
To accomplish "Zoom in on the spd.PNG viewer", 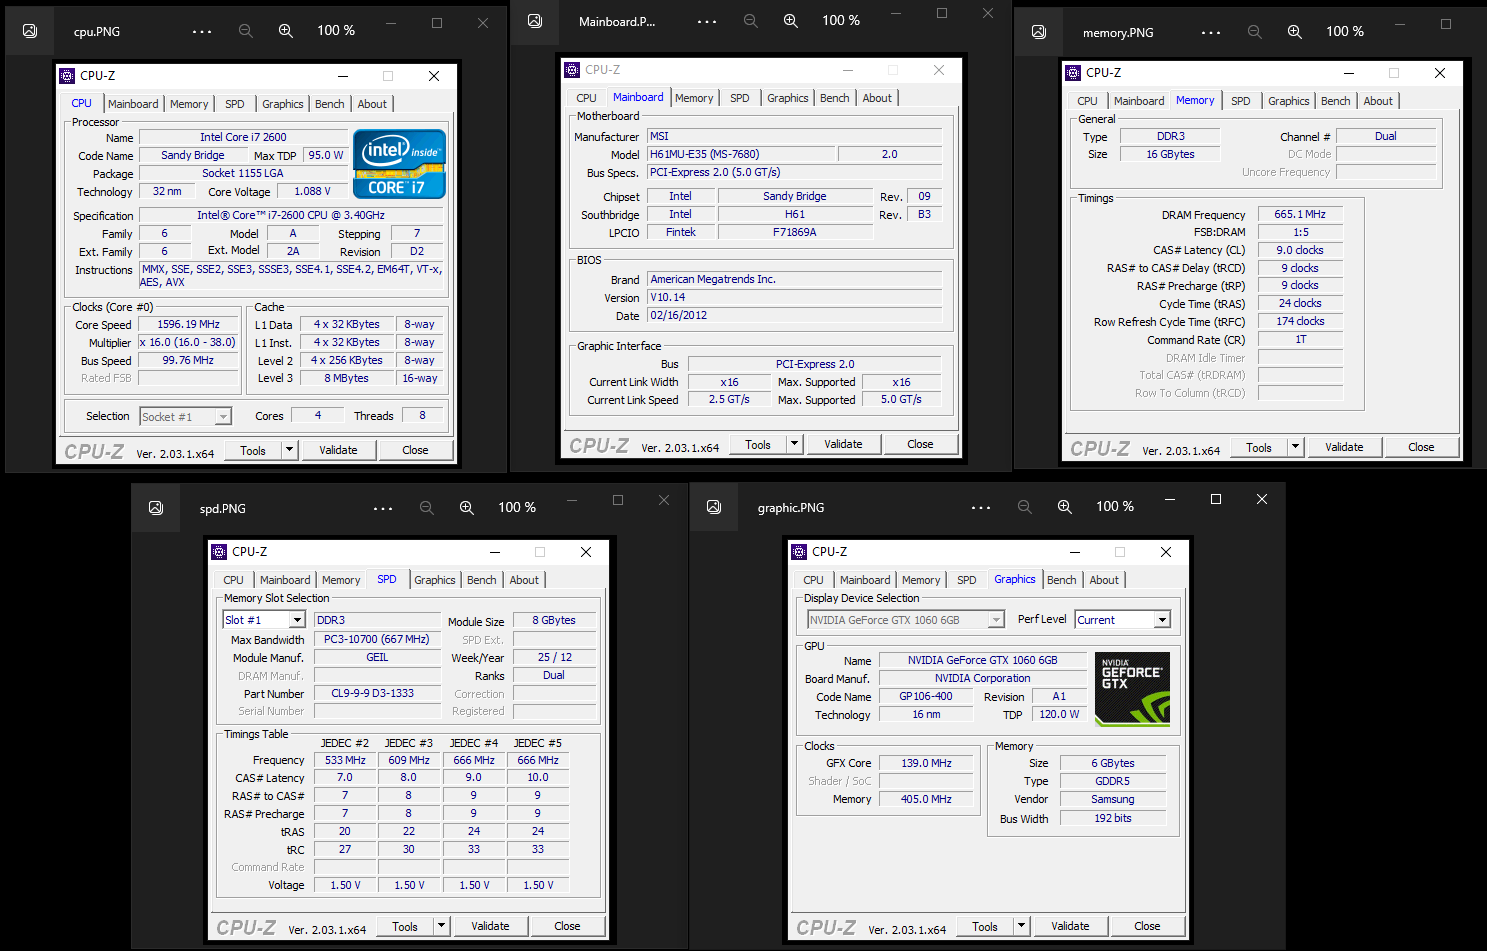I will coord(467,508).
